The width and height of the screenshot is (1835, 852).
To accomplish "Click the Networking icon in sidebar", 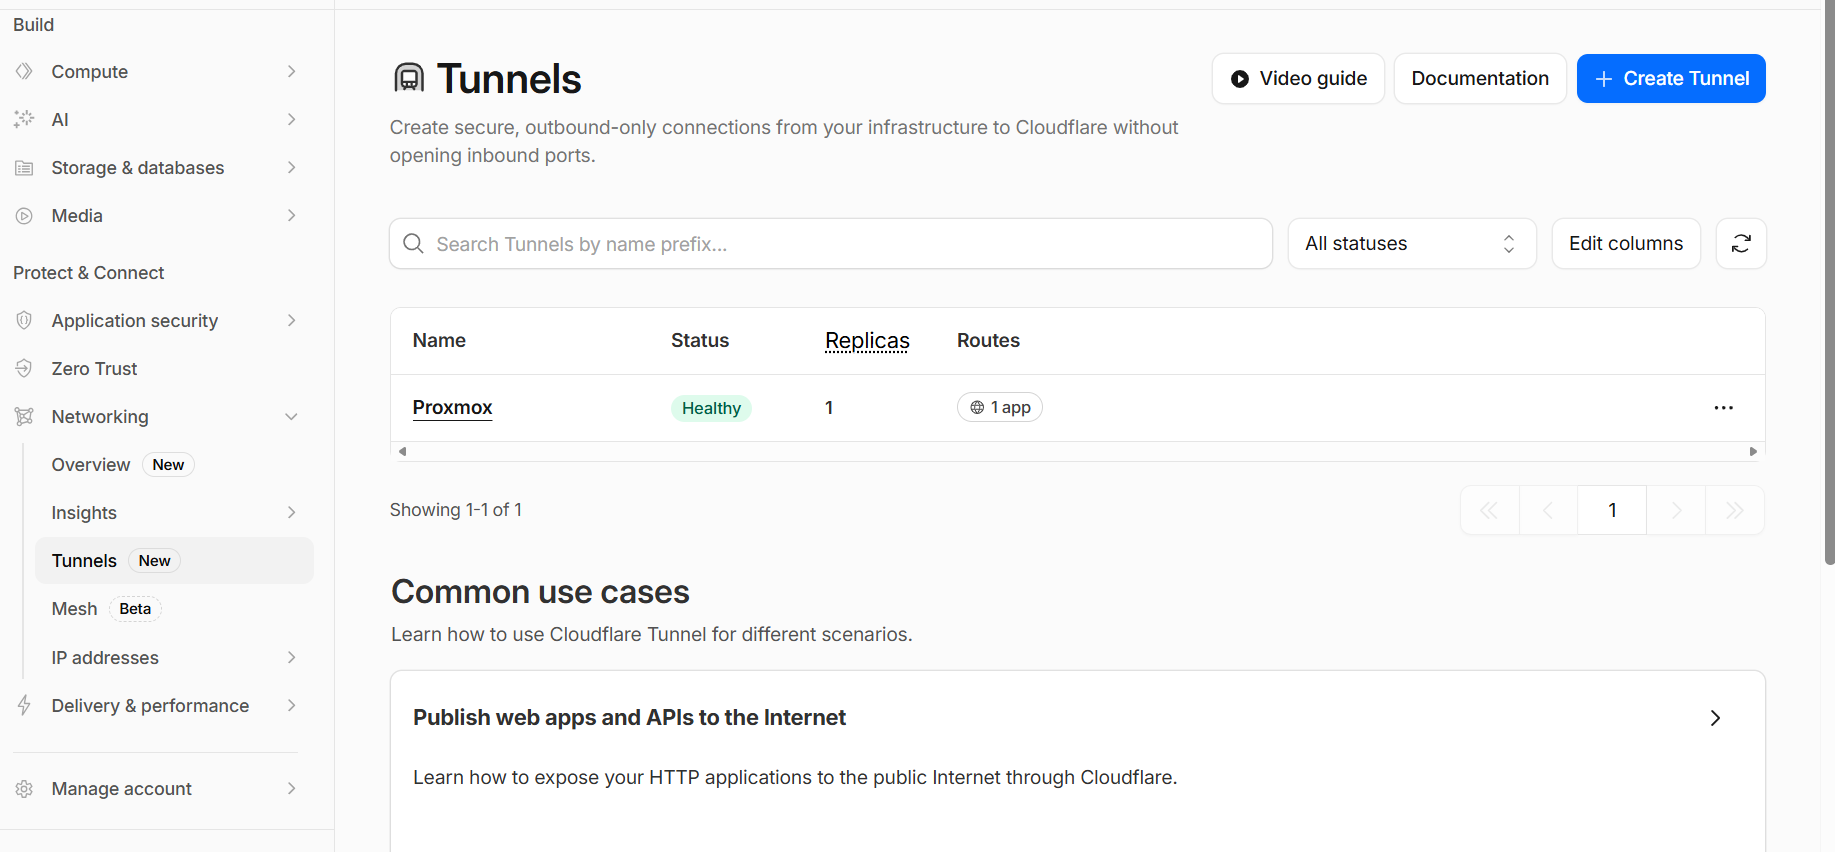I will pos(24,417).
